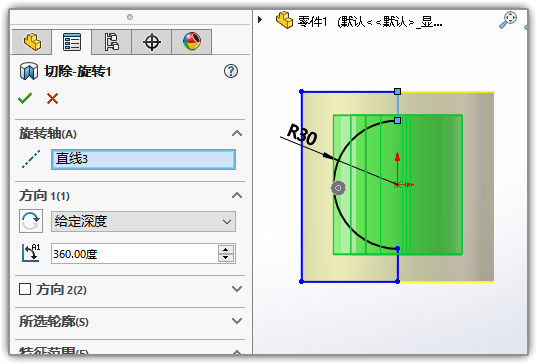Viewport: 537px width, 364px height.
Task: Click the 切除-旋转1 feature icon
Action: coord(29,71)
